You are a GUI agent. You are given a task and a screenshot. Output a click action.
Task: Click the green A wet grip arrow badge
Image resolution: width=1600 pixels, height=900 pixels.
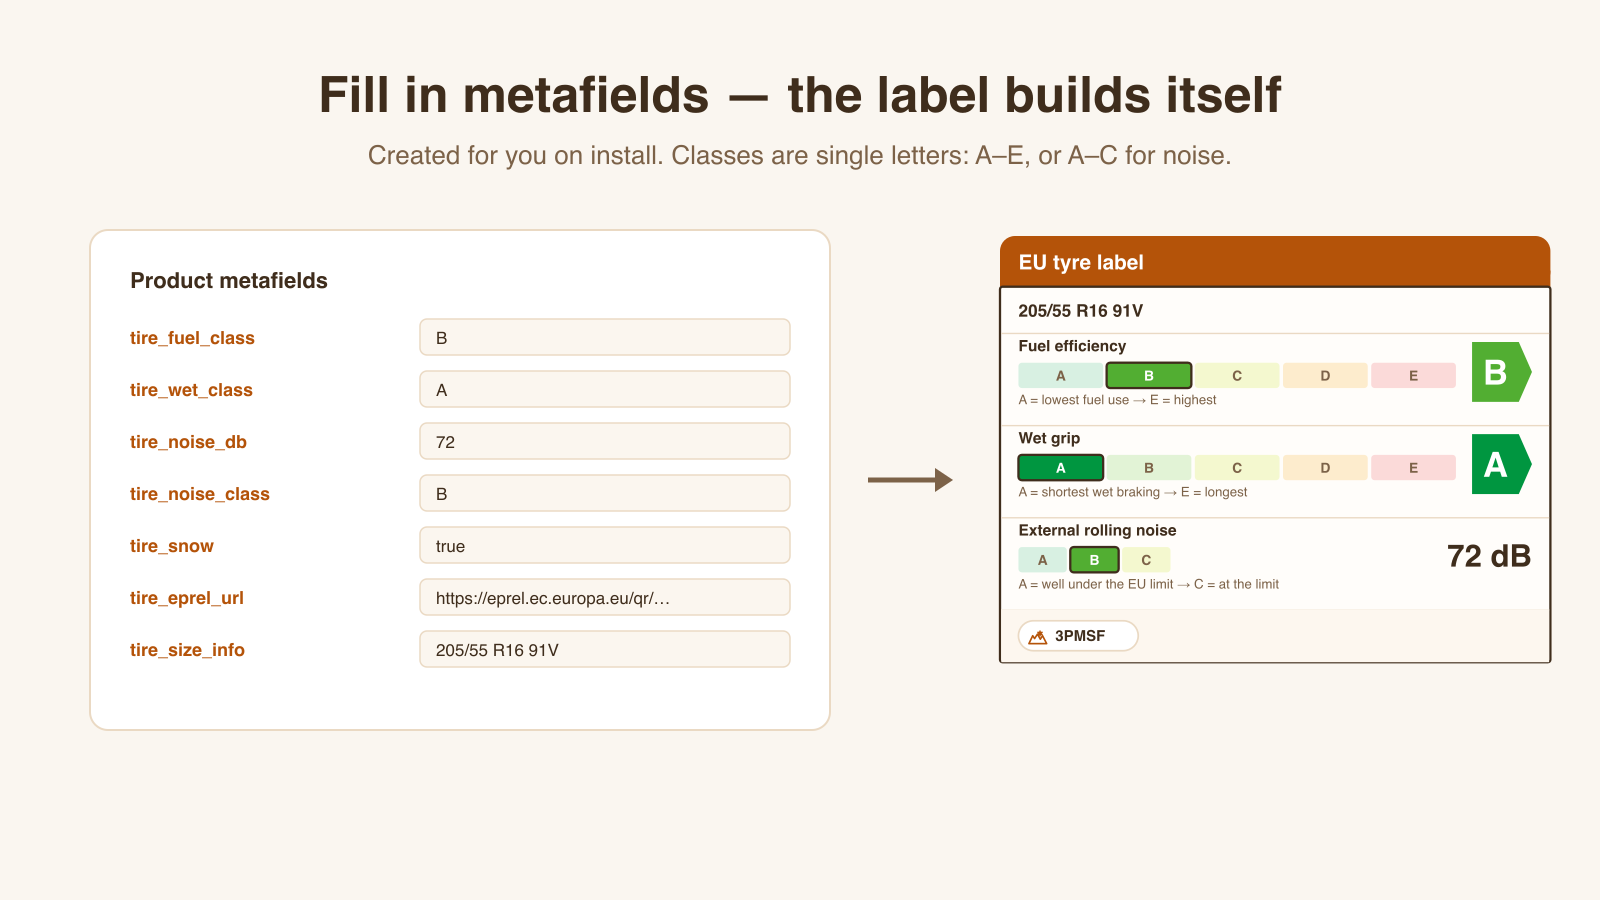click(1500, 464)
